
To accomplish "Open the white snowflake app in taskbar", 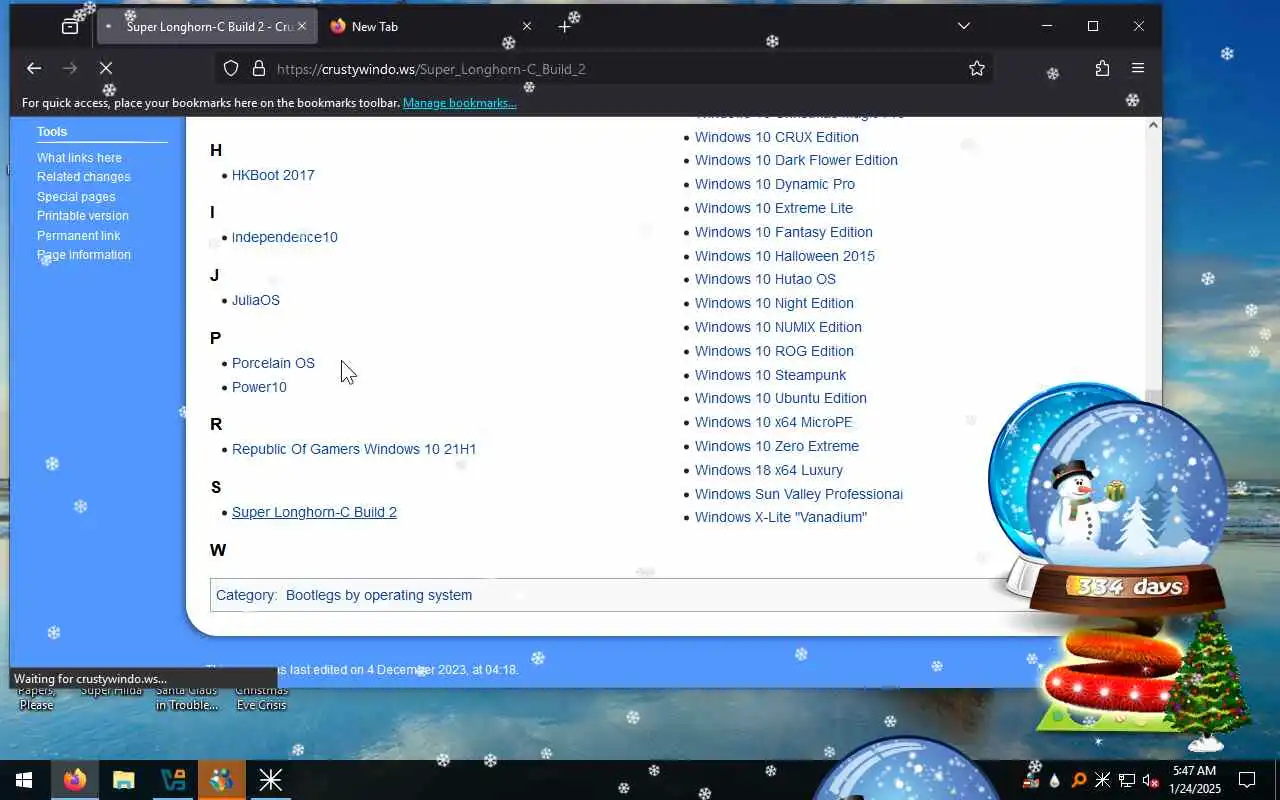I will (270, 780).
